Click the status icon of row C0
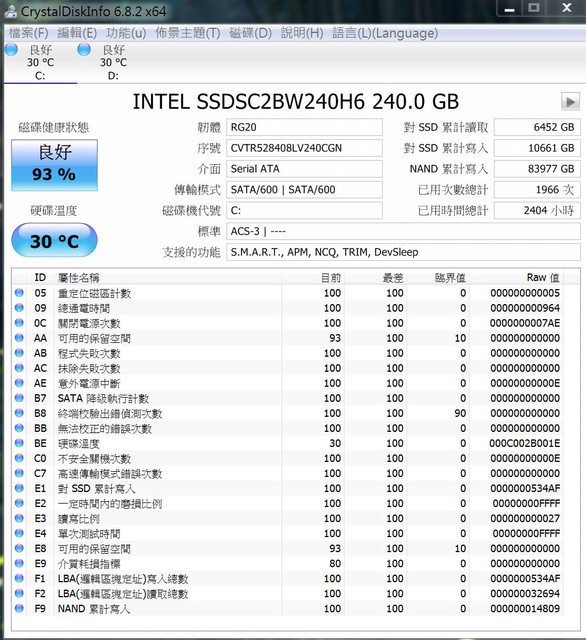Image resolution: width=586 pixels, height=640 pixels. [x=19, y=458]
